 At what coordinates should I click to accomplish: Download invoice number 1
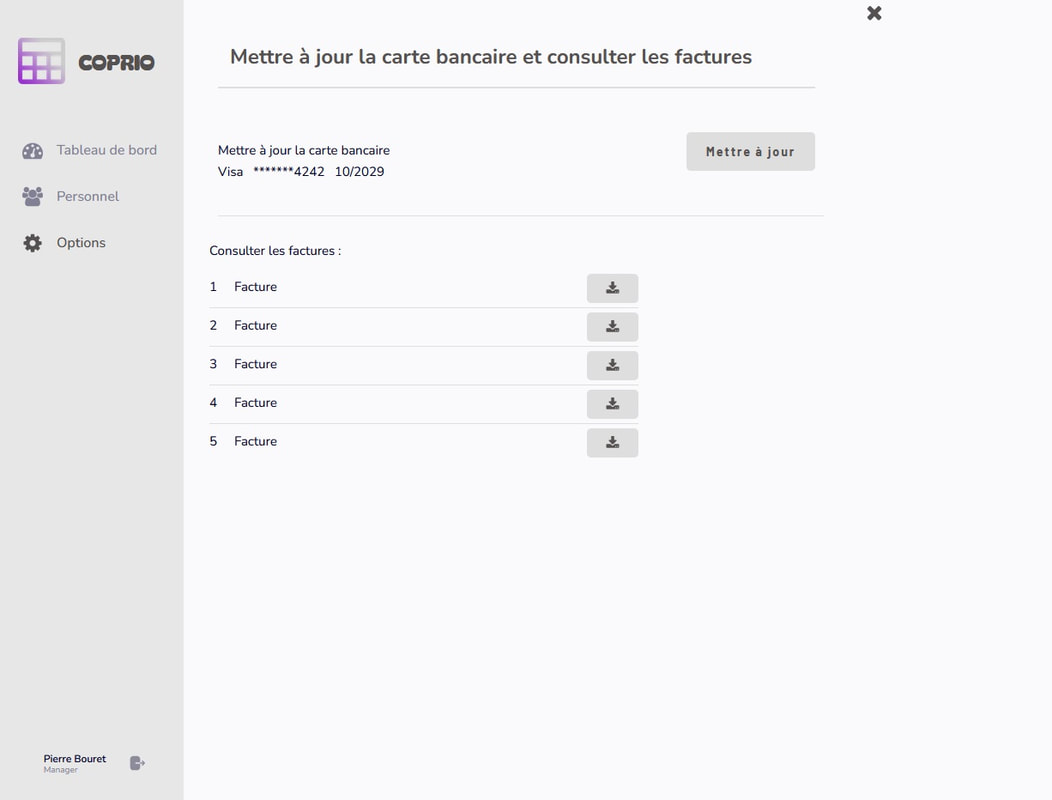[612, 288]
